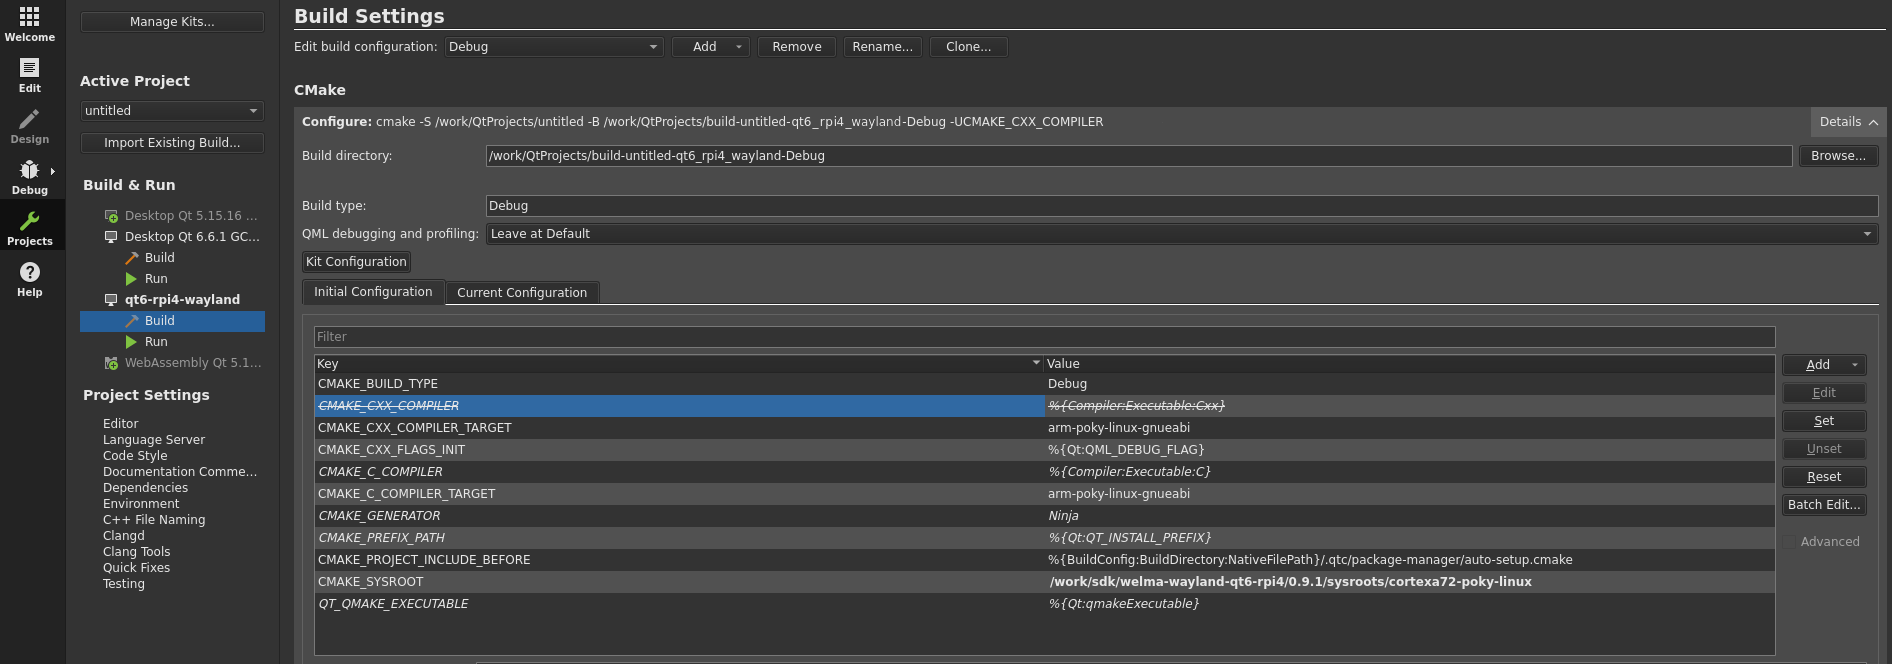Screen dimensions: 1892x664
Task: Click the Batch Edit button
Action: tap(1823, 505)
